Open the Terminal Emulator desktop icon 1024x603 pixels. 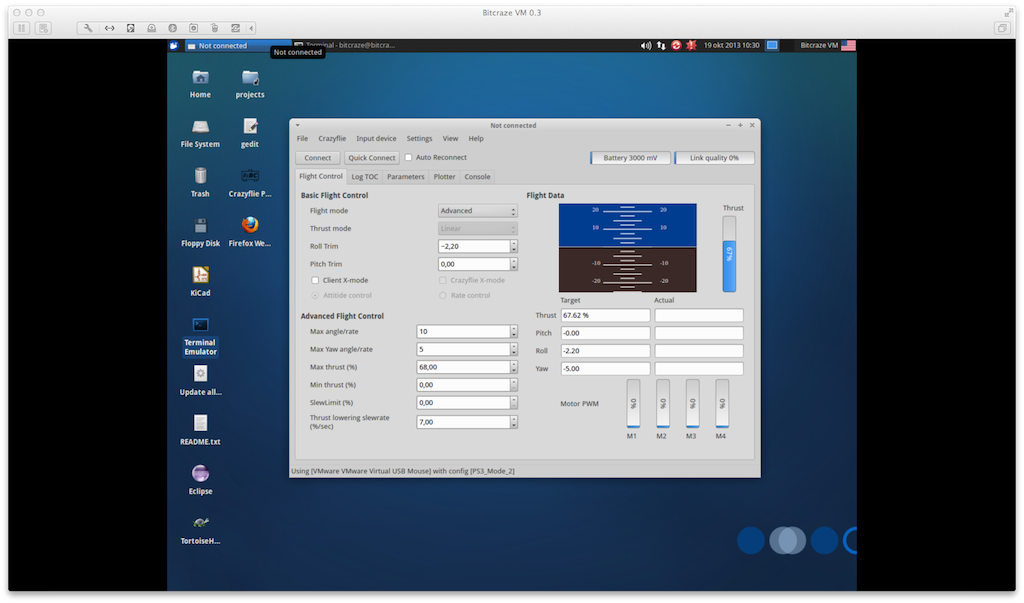[x=200, y=325]
